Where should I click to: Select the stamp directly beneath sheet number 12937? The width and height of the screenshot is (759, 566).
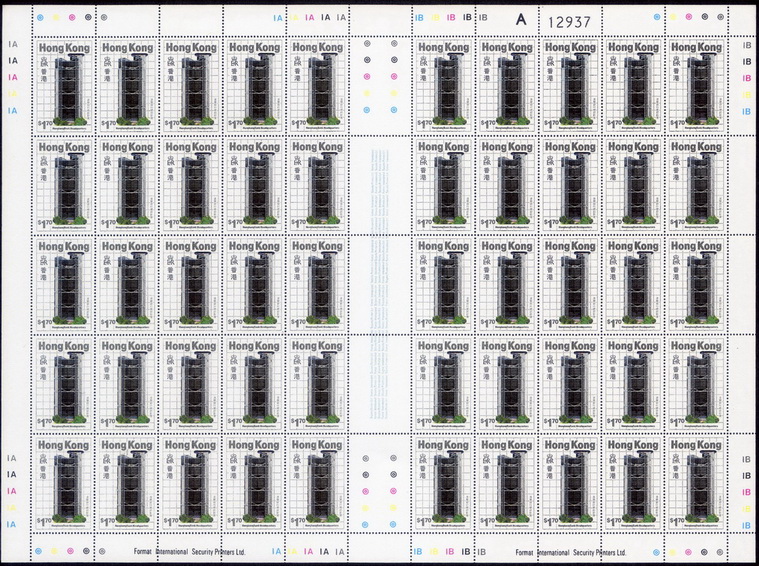tap(570, 86)
